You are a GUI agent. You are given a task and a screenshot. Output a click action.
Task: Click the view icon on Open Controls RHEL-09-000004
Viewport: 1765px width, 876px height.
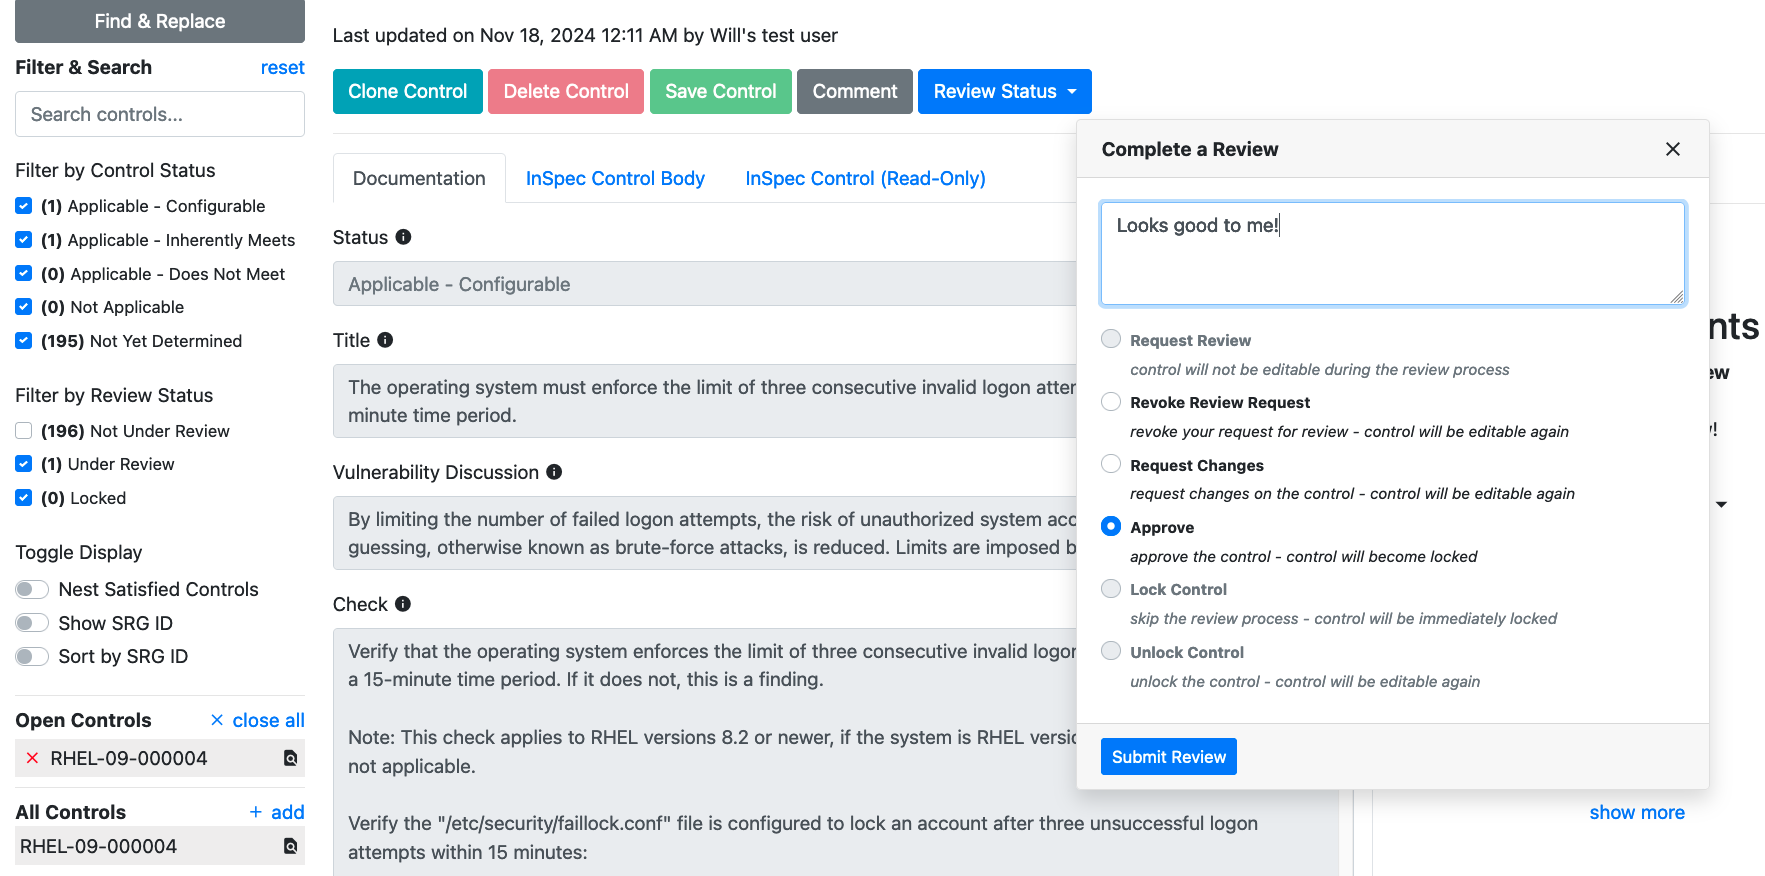[290, 758]
